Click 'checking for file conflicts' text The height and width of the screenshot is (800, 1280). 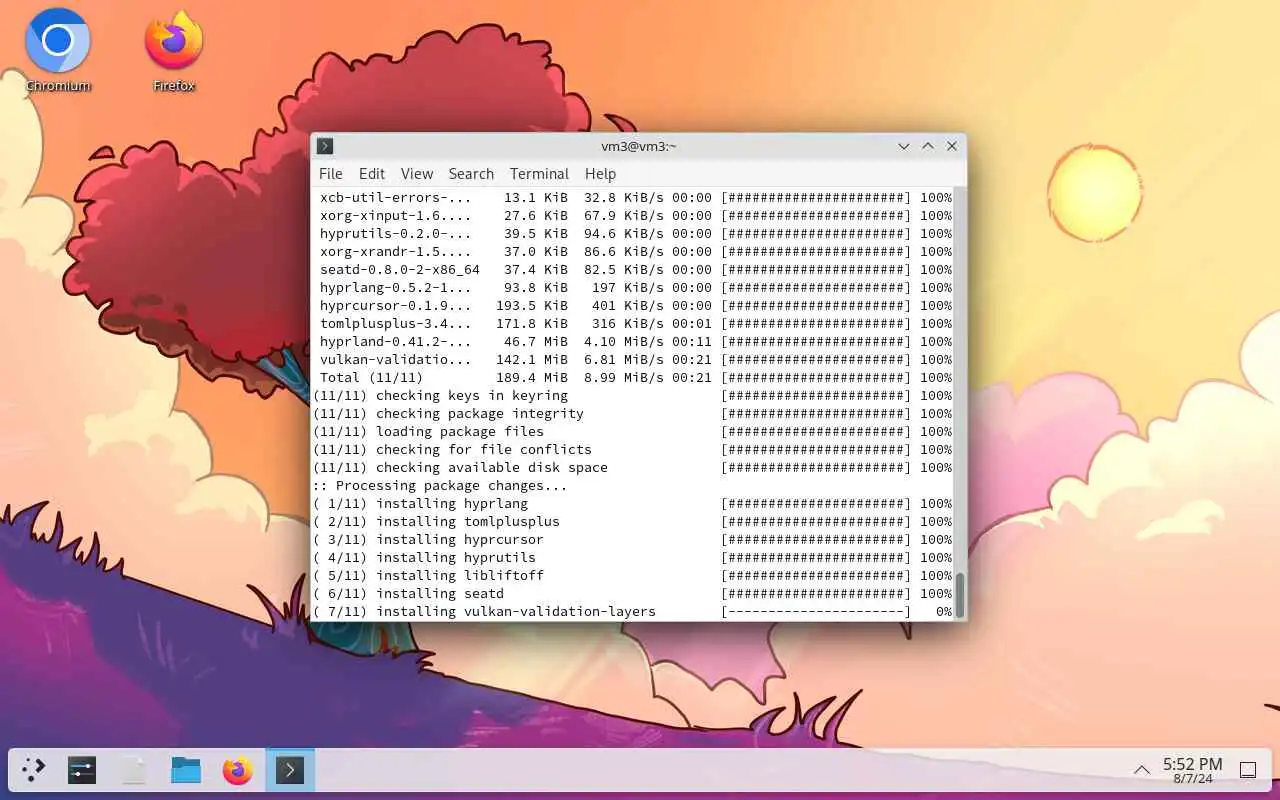pos(484,449)
